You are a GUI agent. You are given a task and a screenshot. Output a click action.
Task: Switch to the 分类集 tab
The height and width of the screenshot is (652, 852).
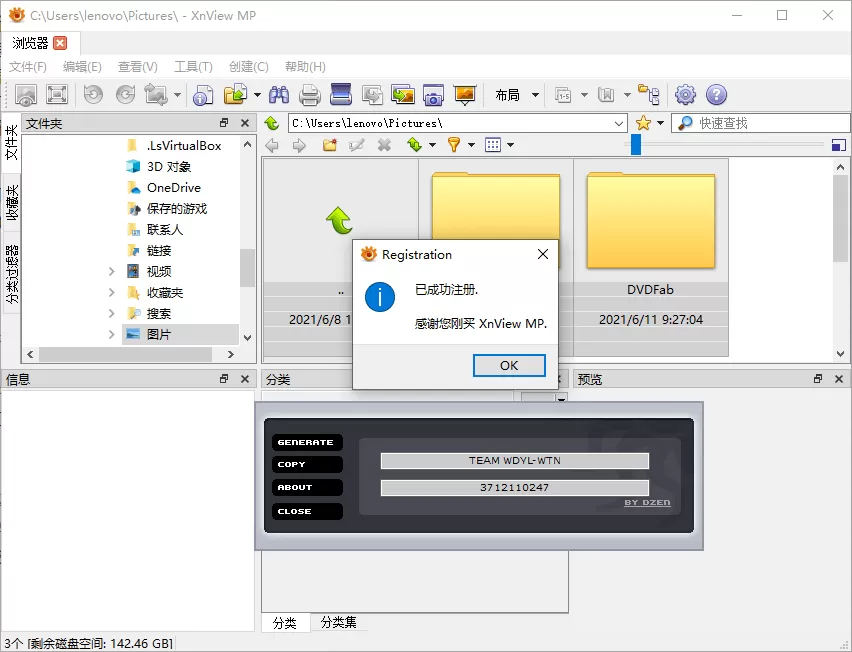(337, 622)
